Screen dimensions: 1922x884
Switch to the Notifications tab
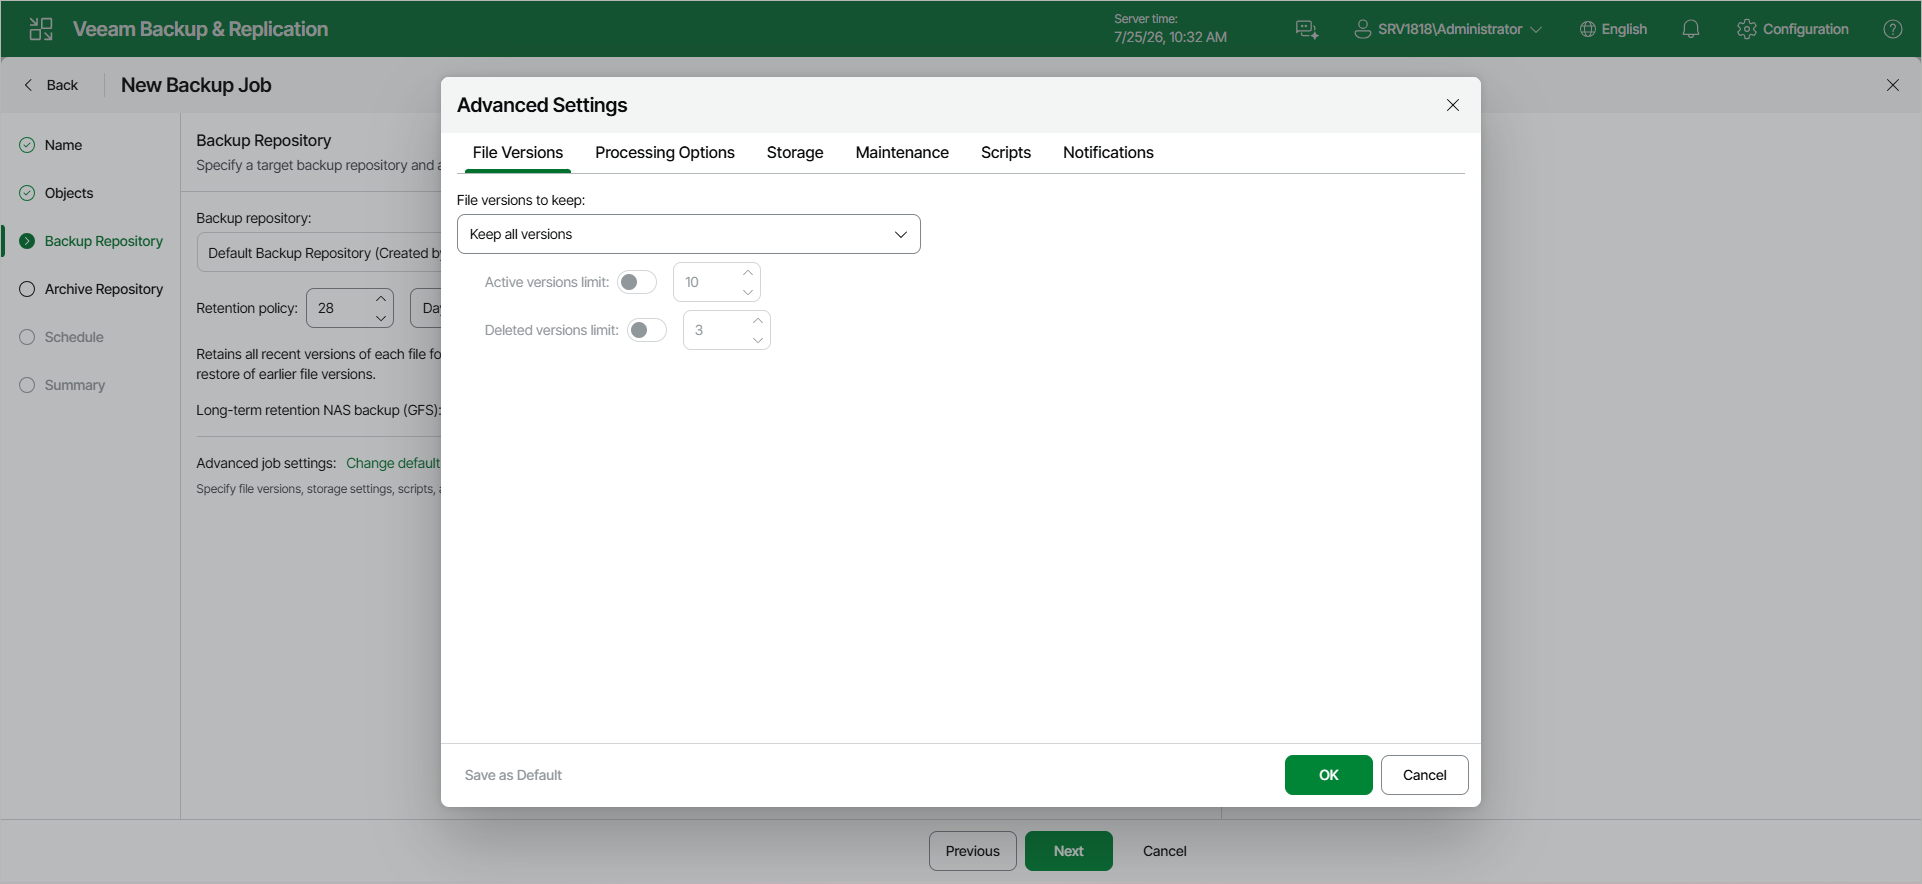(1108, 152)
